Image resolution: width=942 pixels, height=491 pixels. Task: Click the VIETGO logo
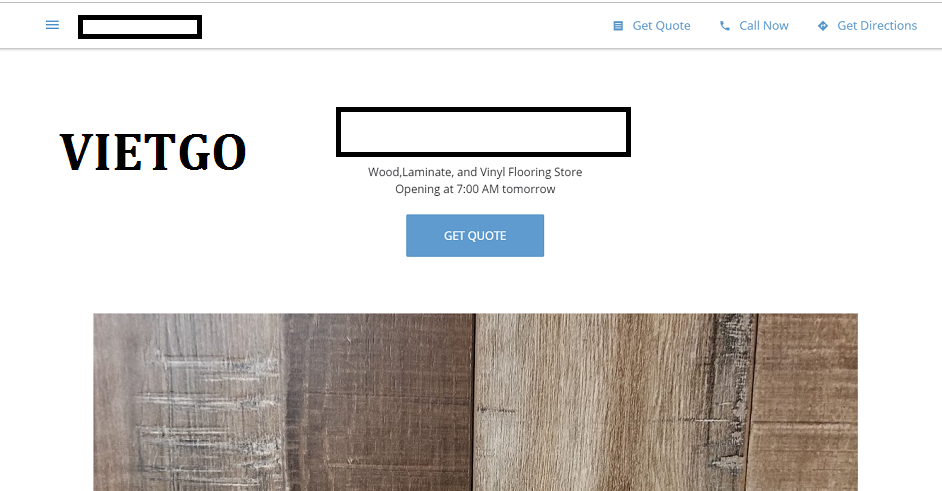(153, 152)
